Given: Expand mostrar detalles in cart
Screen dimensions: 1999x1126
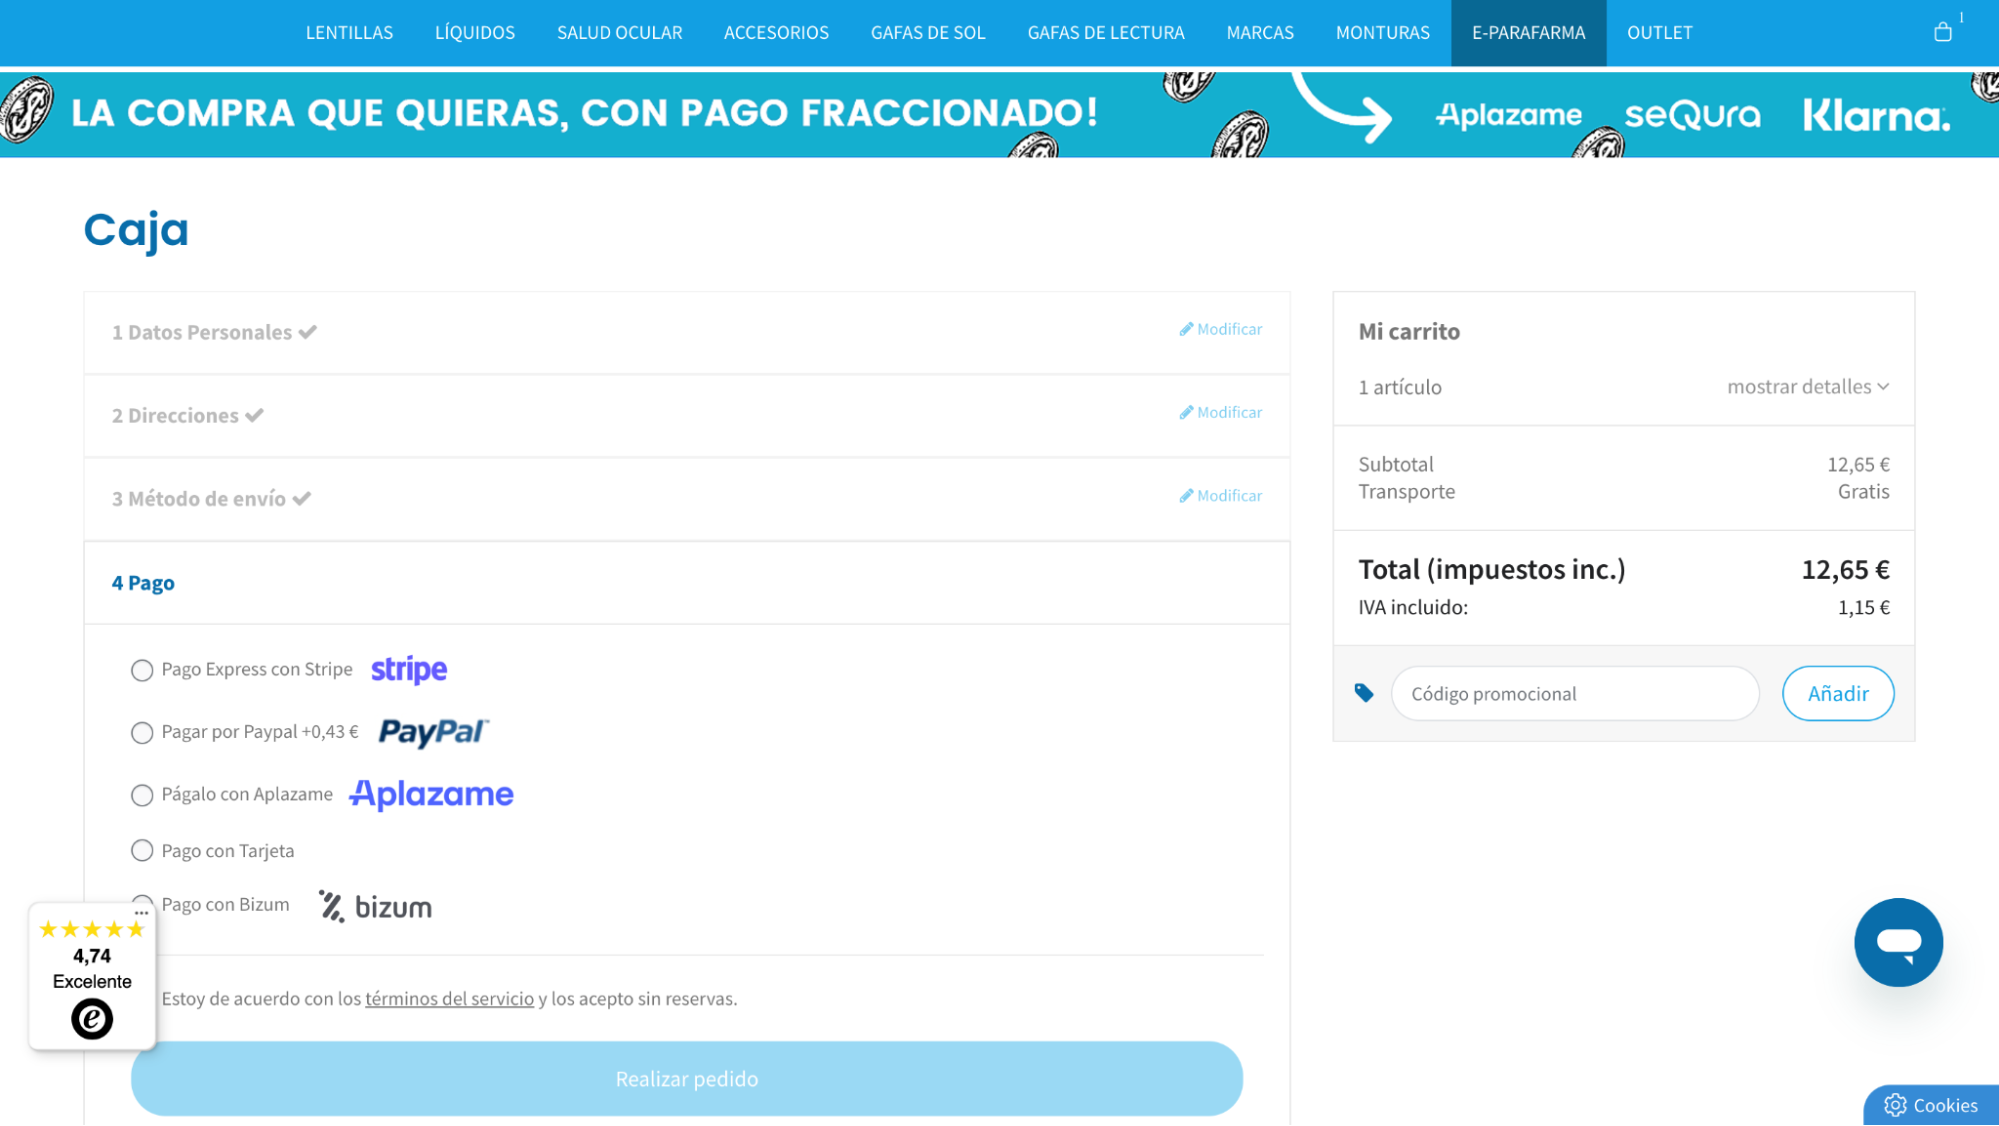Looking at the screenshot, I should tap(1808, 387).
